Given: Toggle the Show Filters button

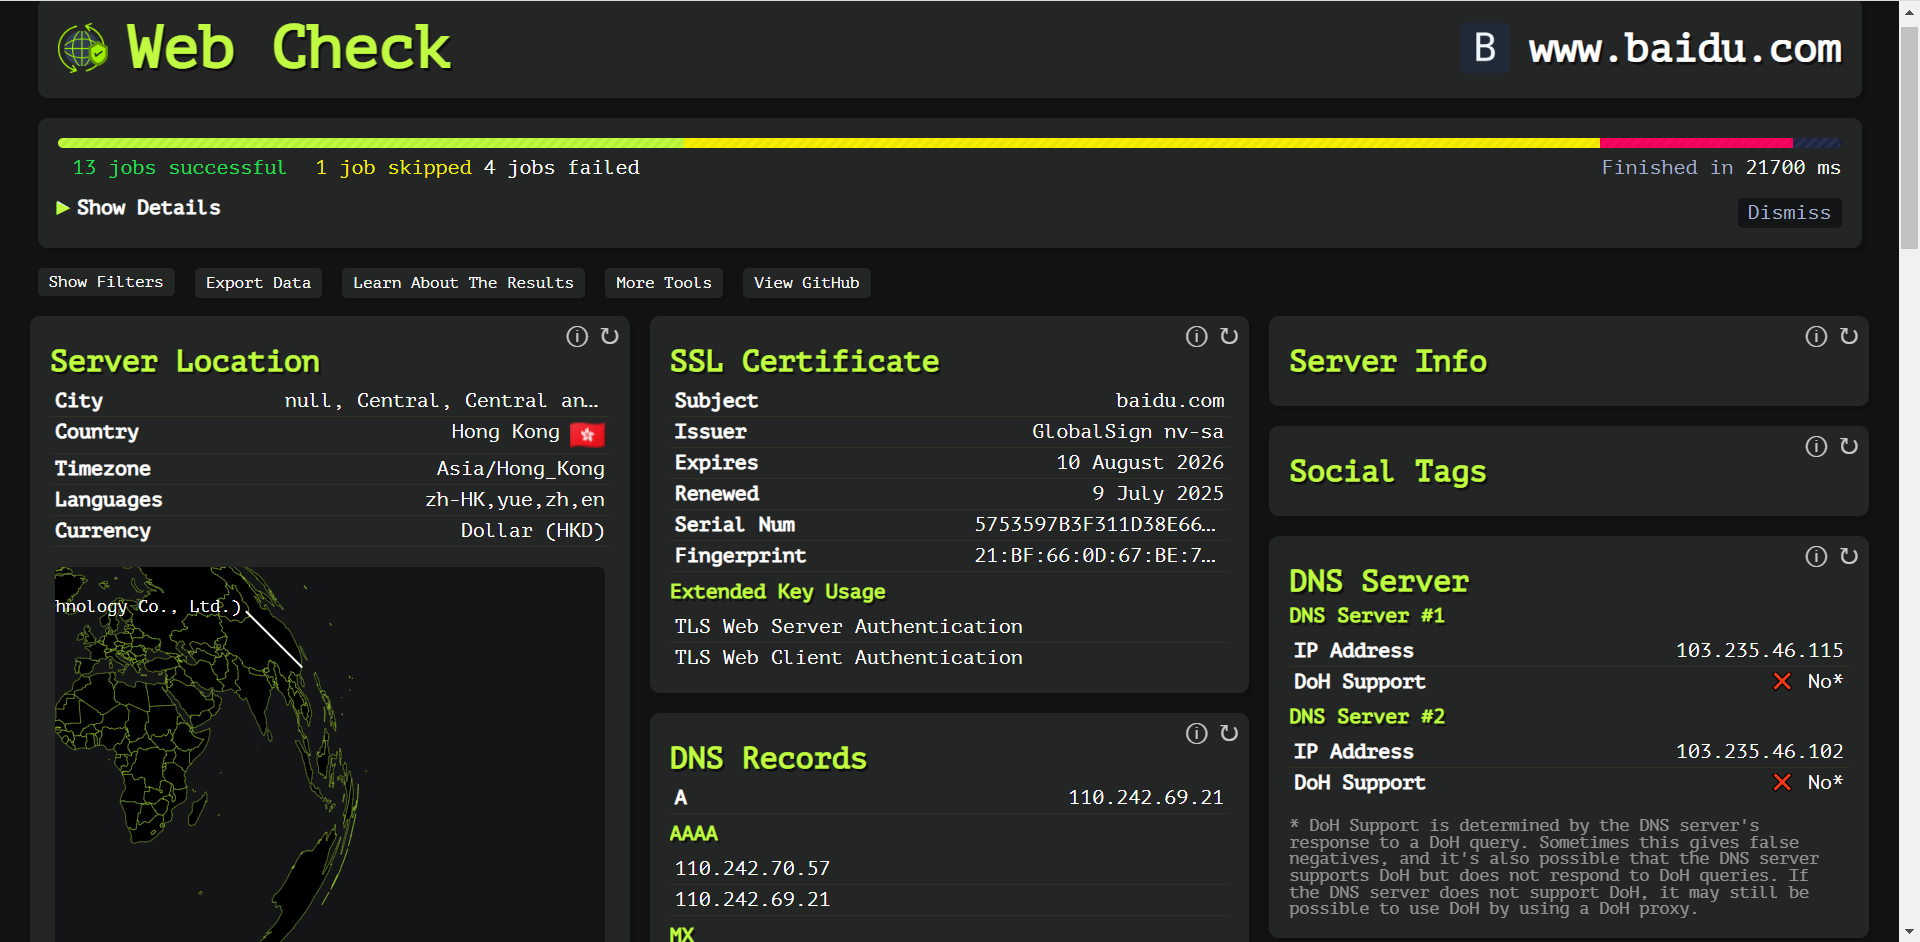Looking at the screenshot, I should 106,282.
